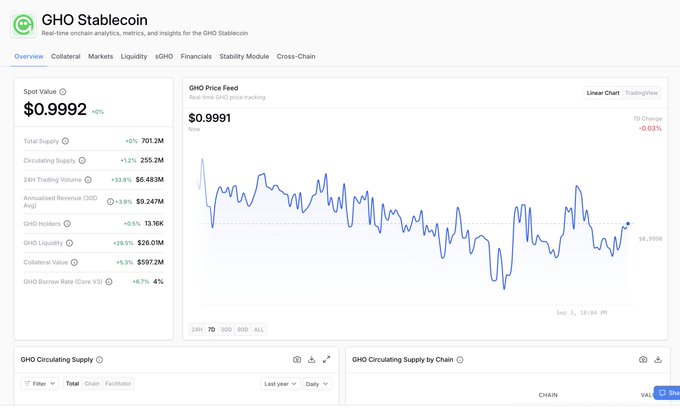Screen dimensions: 680x409
Task: Click the GHO Liquidity info icon
Action: (69, 243)
